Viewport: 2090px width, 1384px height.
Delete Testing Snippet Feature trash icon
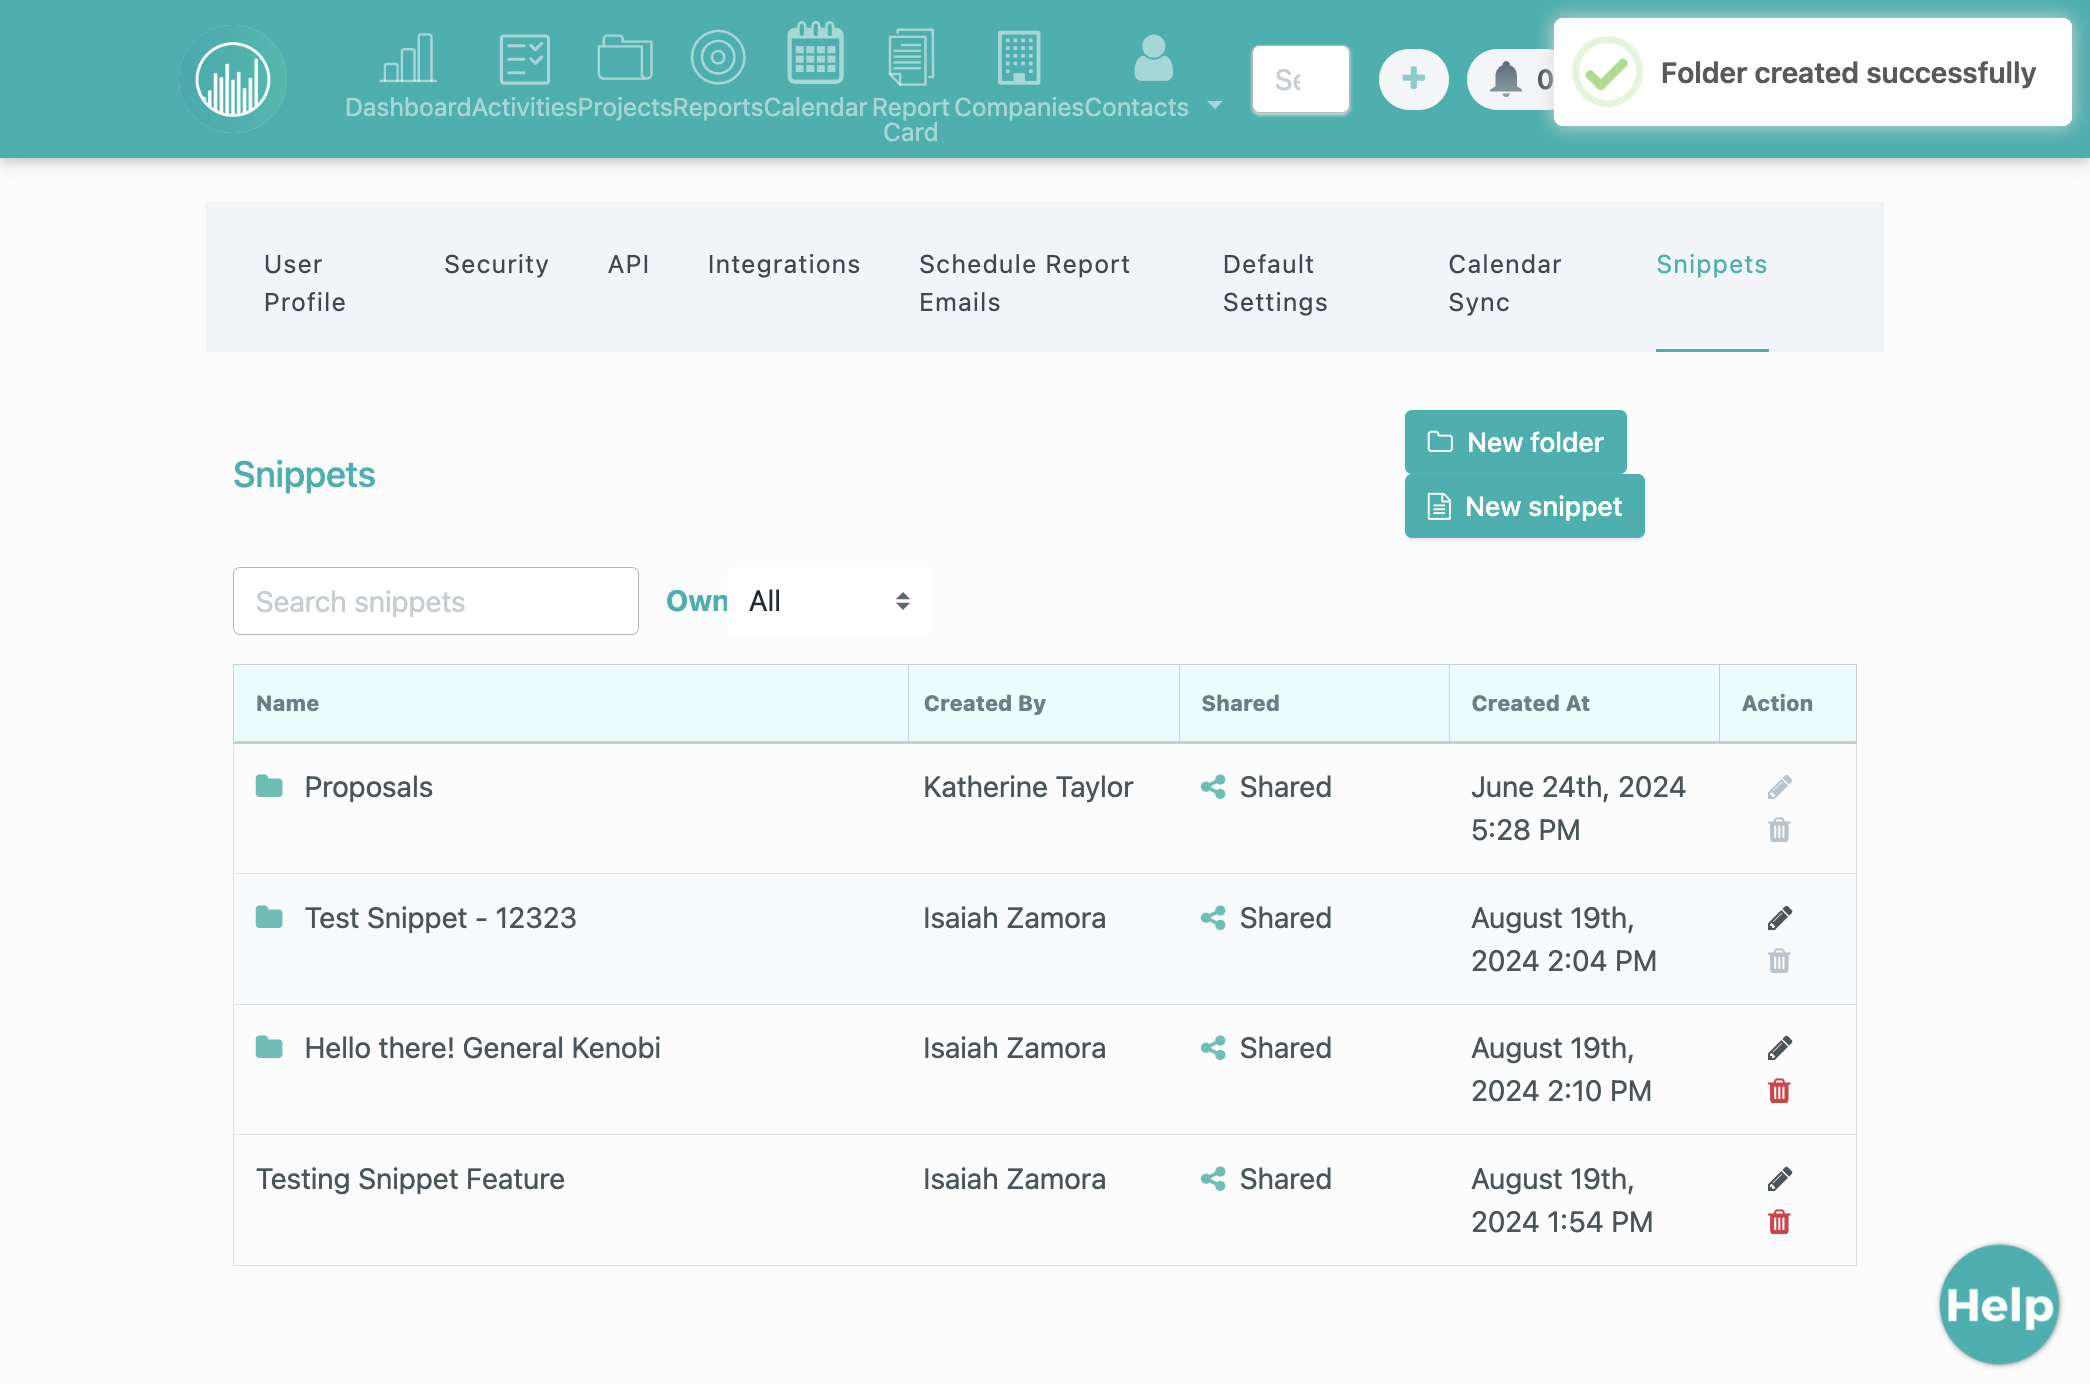pos(1779,1222)
